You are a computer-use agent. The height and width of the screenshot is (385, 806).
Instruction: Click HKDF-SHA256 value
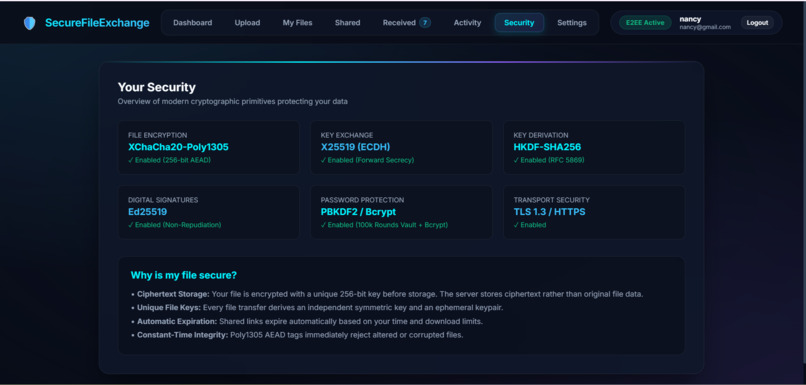tap(547, 147)
